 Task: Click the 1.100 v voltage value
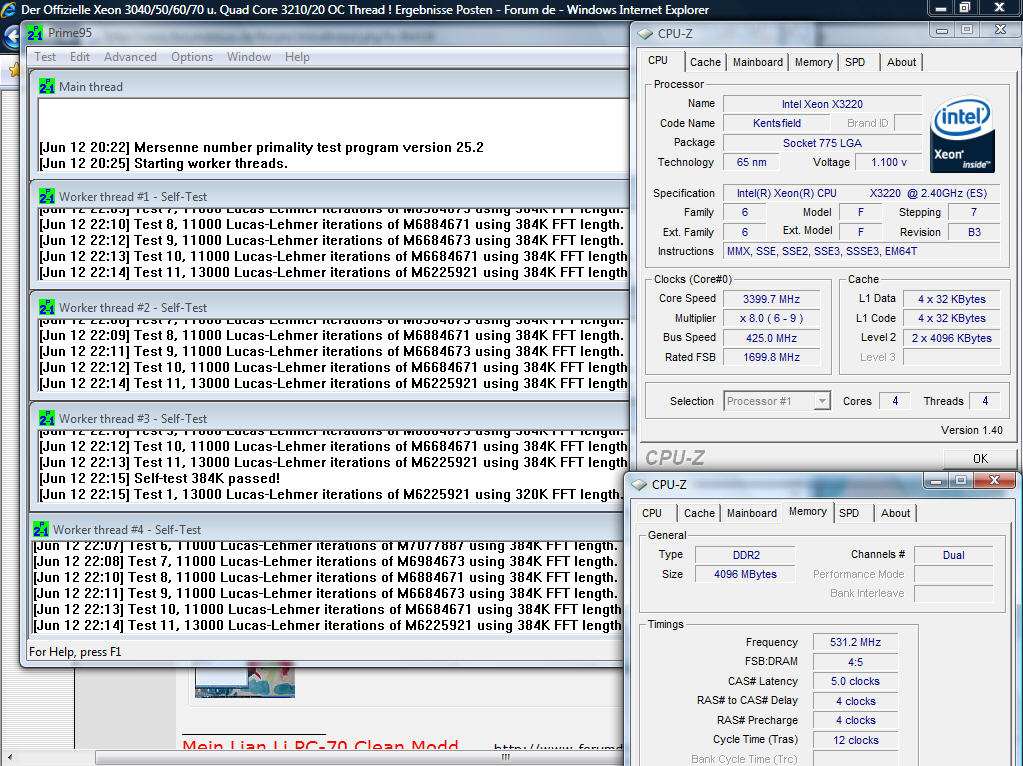point(888,162)
